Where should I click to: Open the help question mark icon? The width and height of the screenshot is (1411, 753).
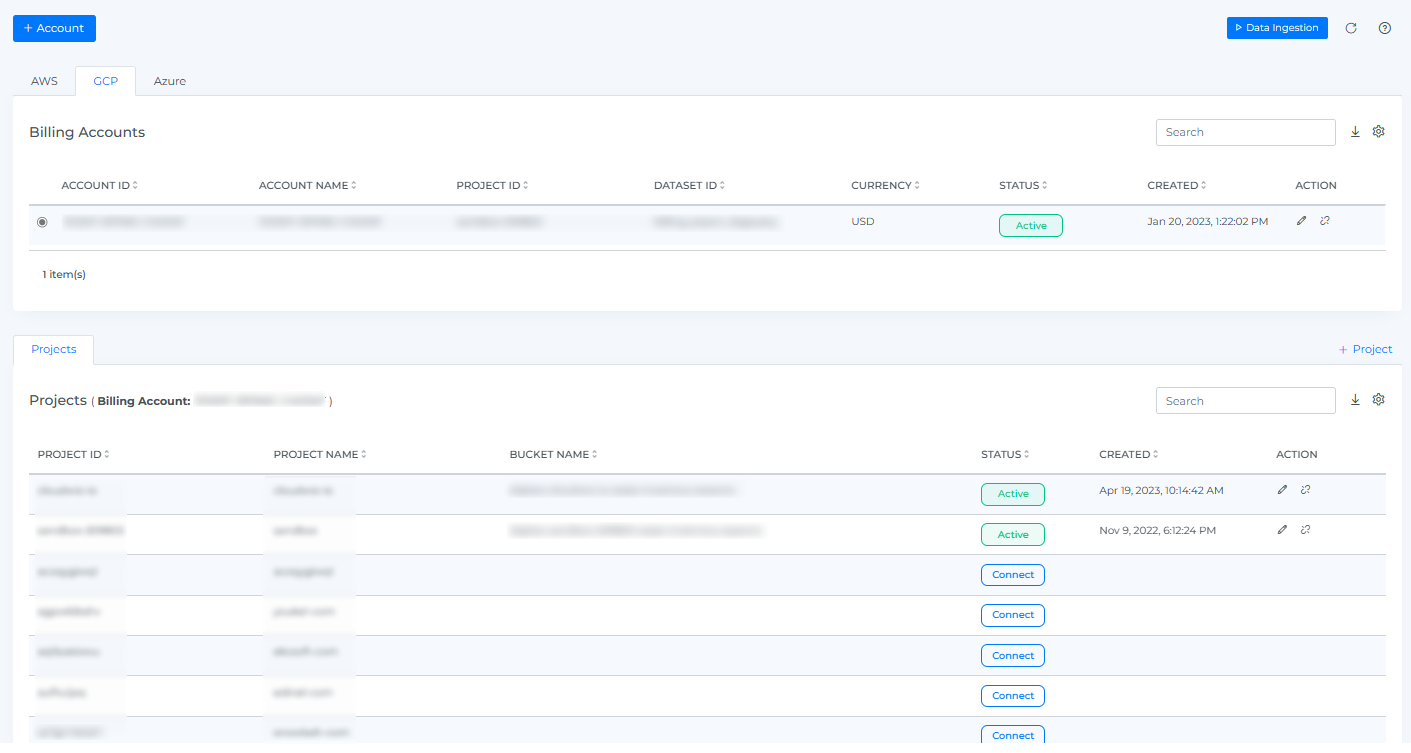click(x=1385, y=28)
